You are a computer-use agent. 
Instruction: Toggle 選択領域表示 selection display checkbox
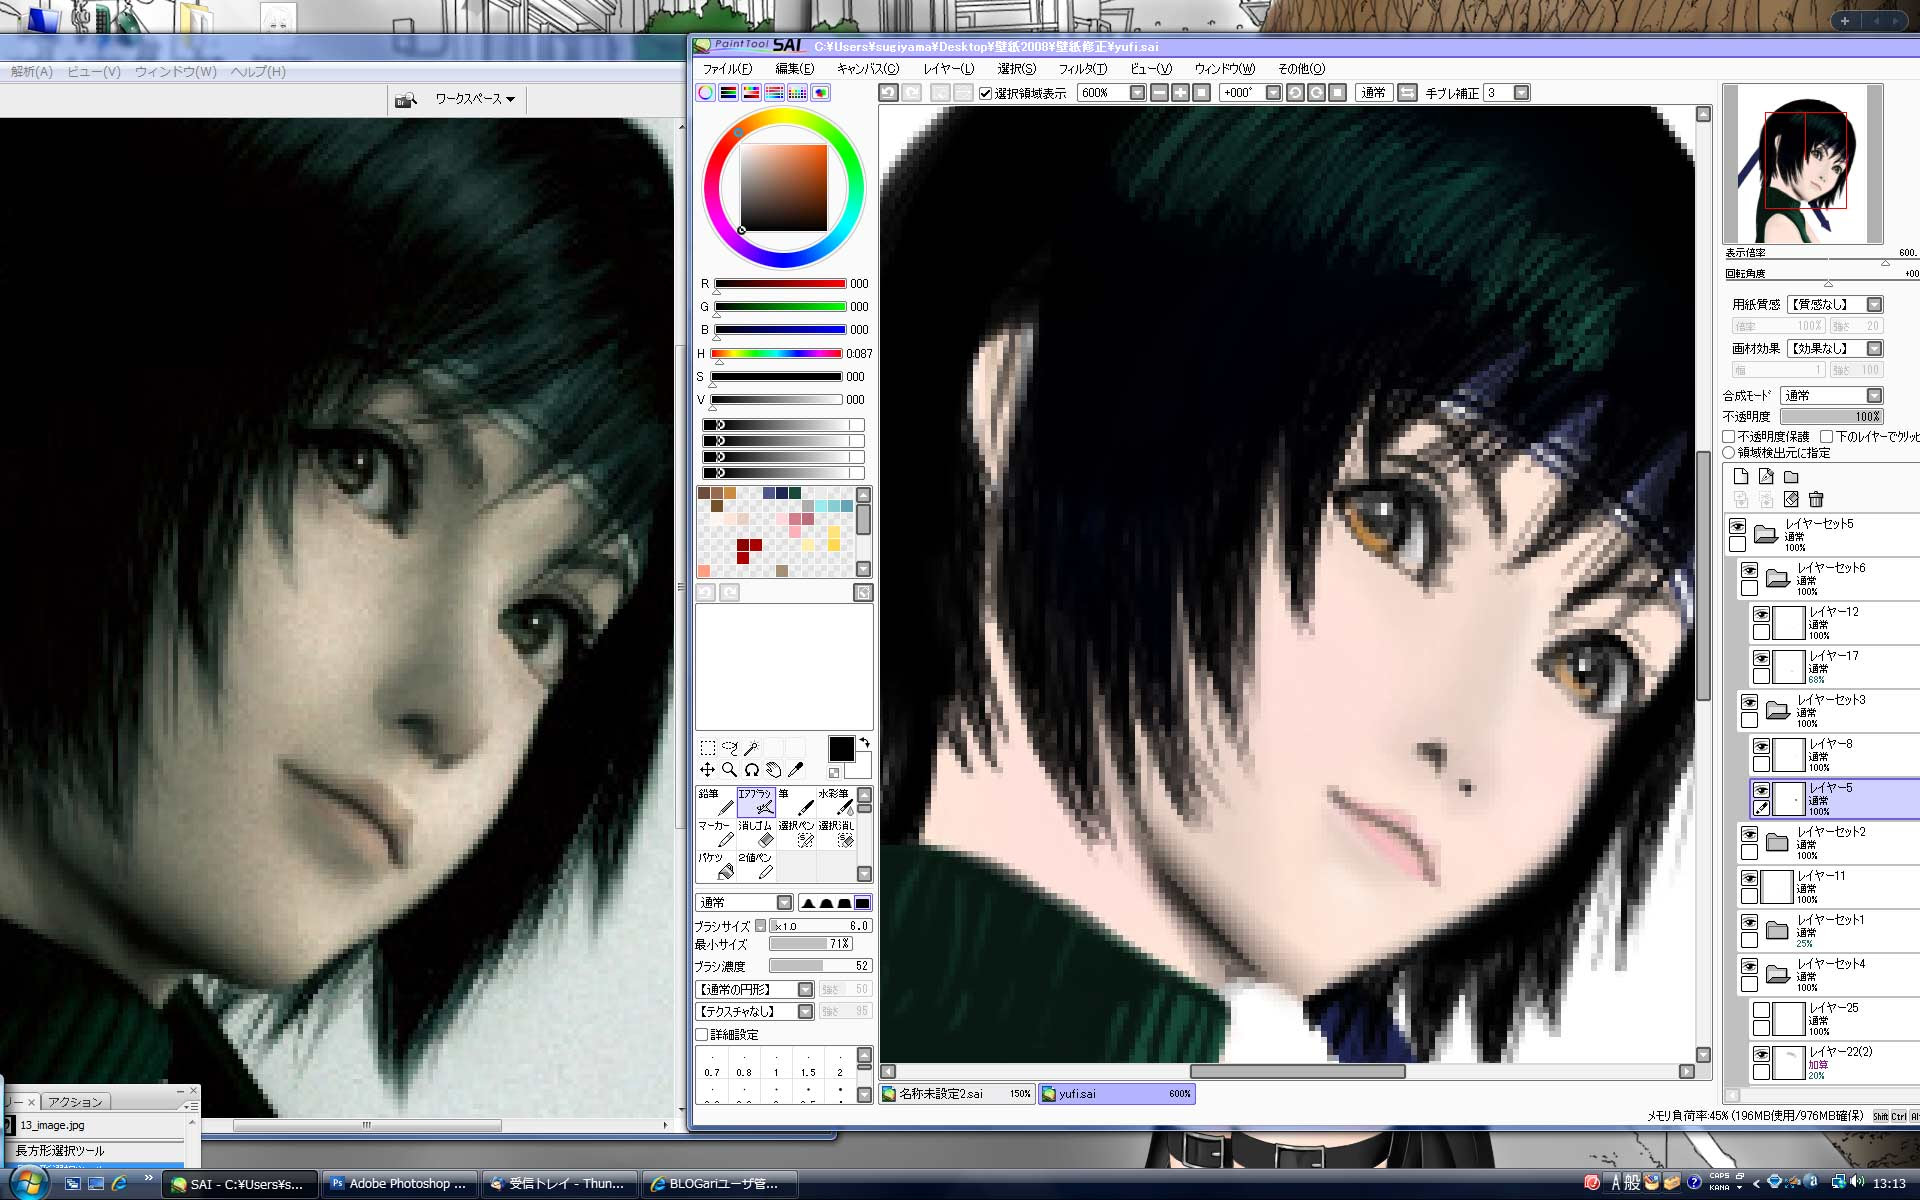[986, 93]
